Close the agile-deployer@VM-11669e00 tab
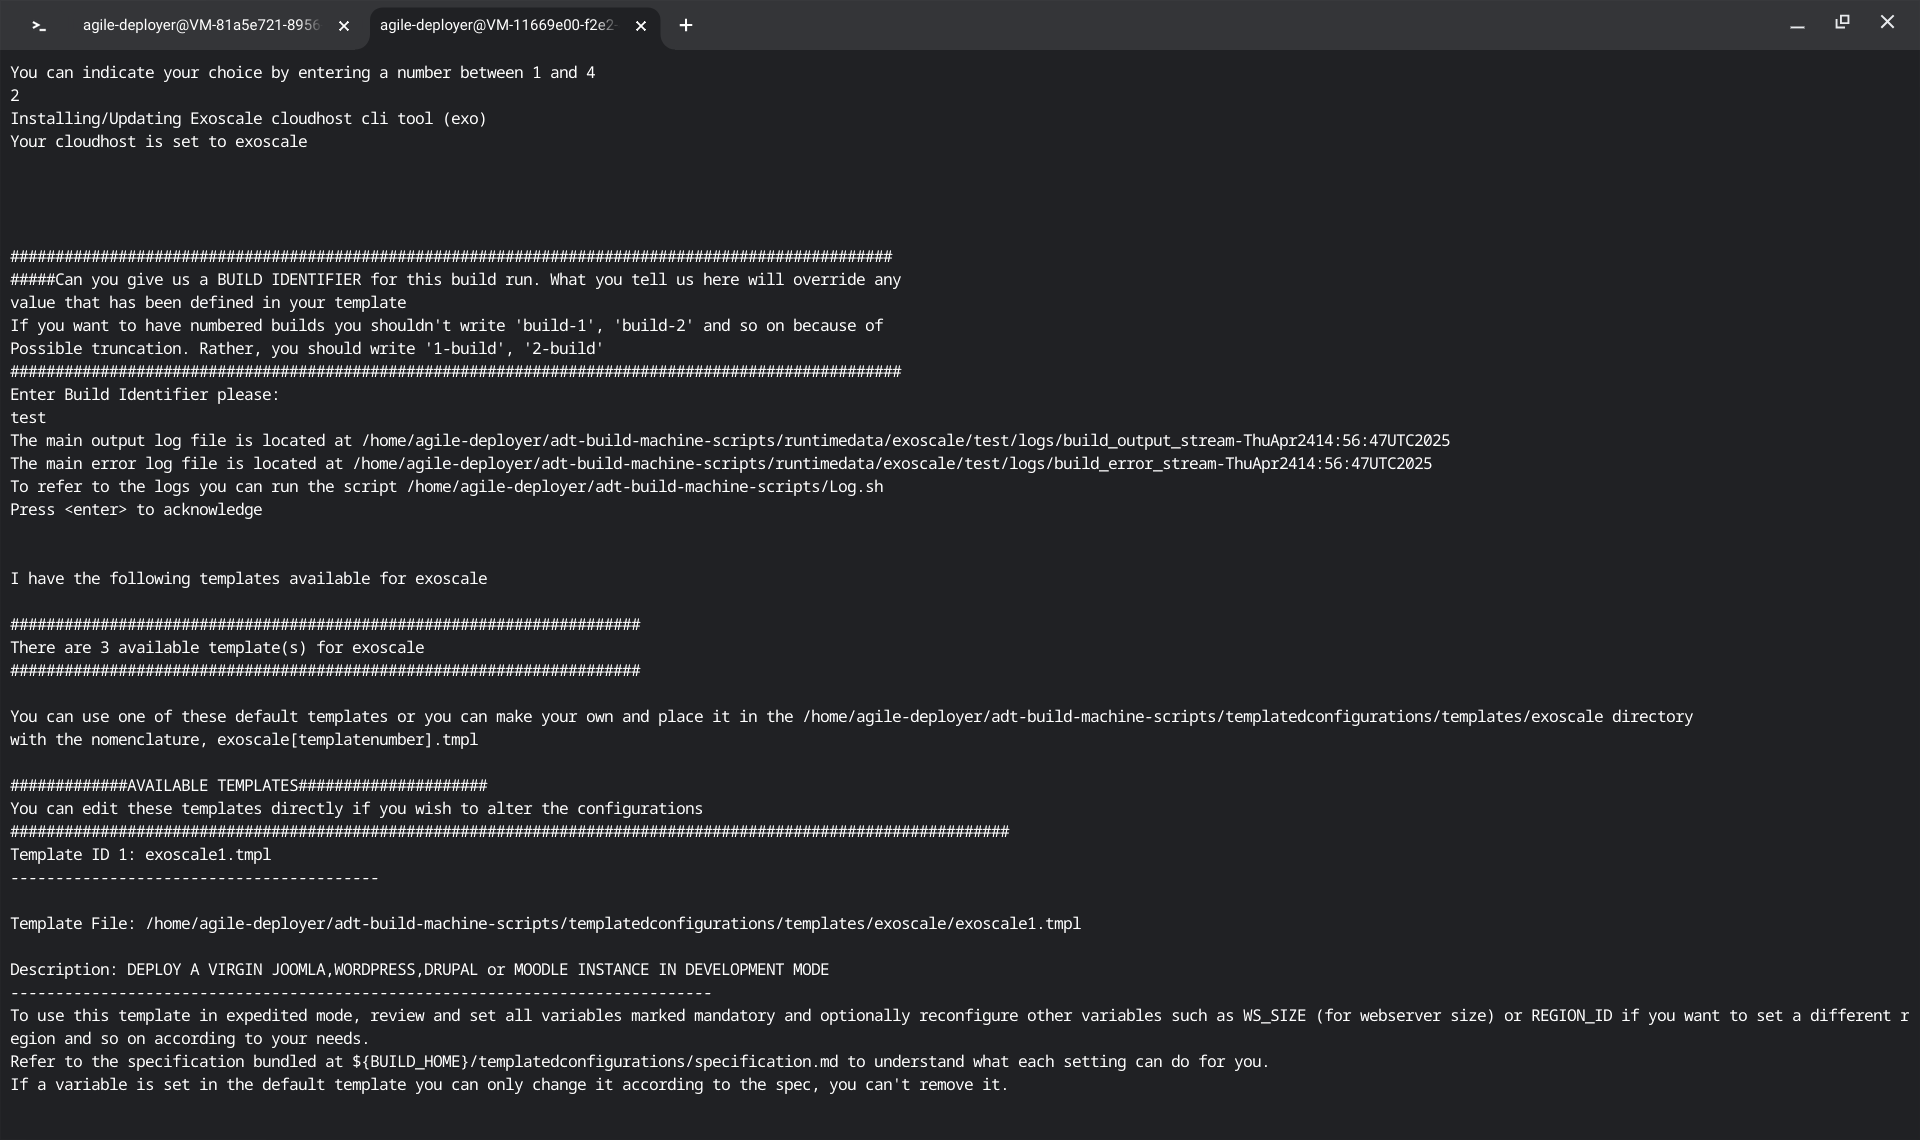 coord(641,26)
